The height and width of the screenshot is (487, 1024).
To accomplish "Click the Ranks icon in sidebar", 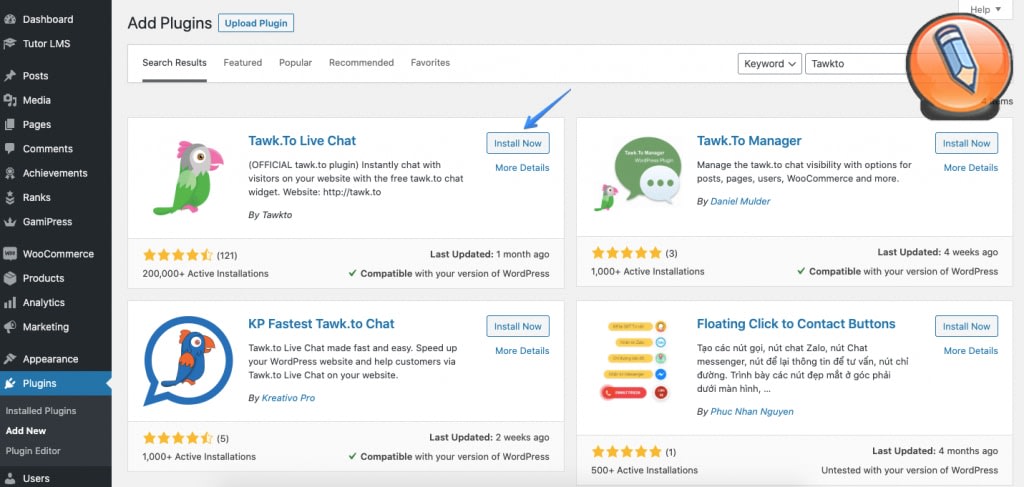I will 10,197.
